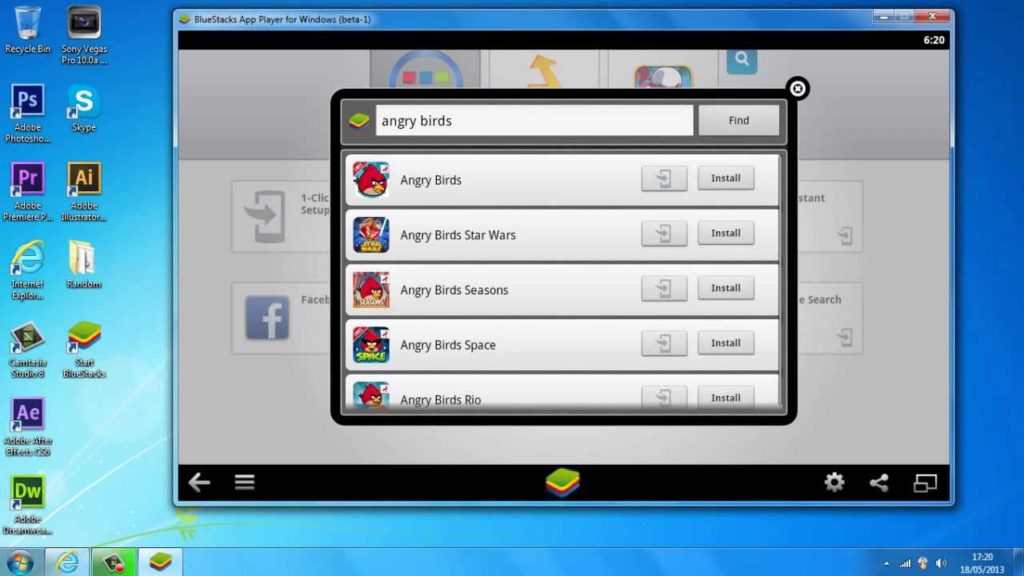Click the Facebook tile icon

pos(267,318)
